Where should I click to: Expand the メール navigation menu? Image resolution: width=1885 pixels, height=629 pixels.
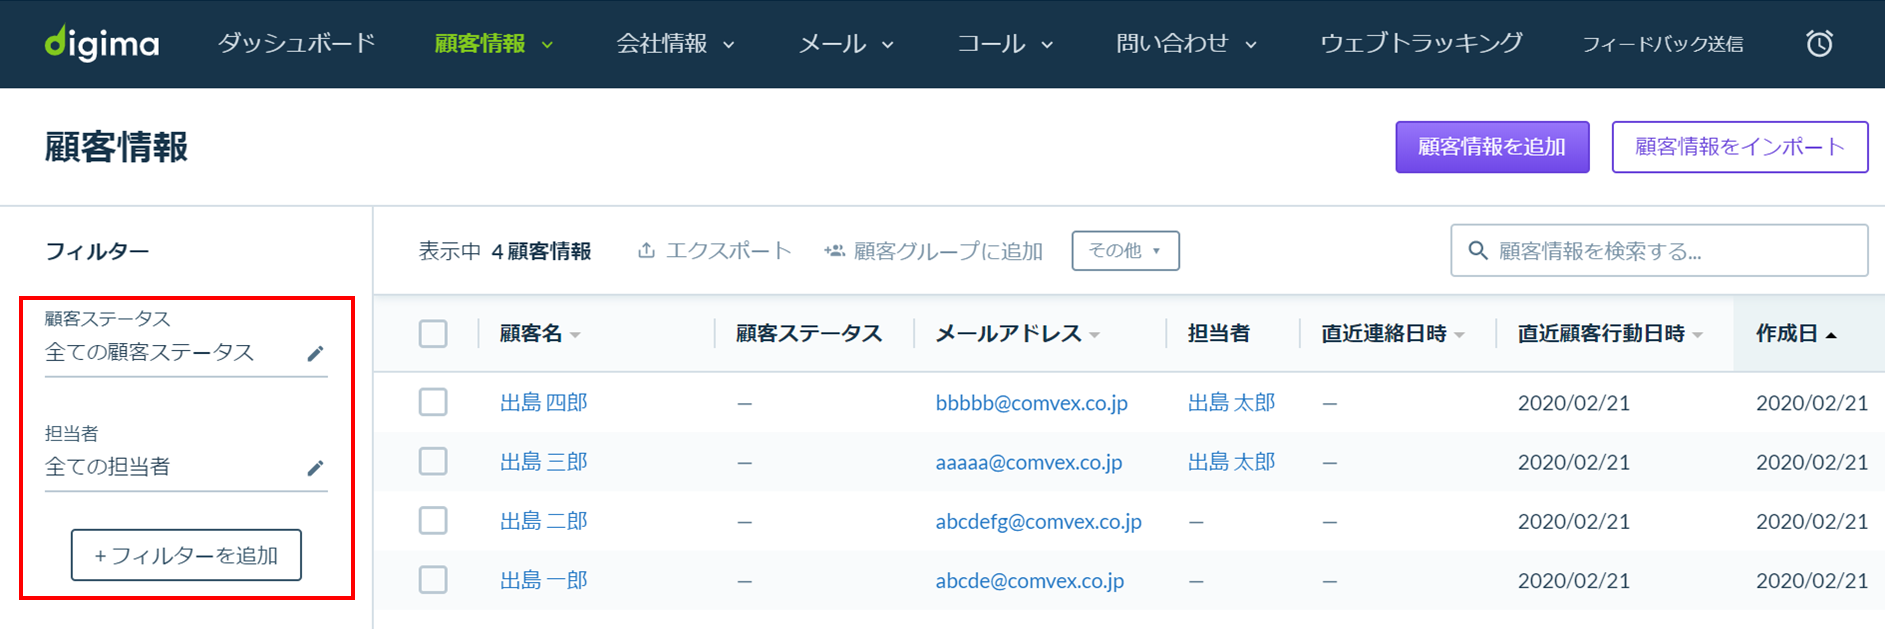[846, 44]
